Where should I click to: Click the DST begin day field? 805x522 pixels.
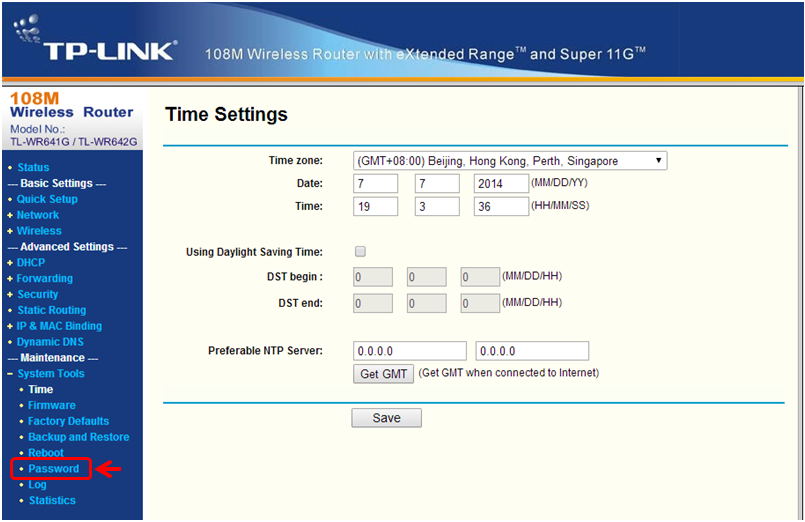click(427, 277)
